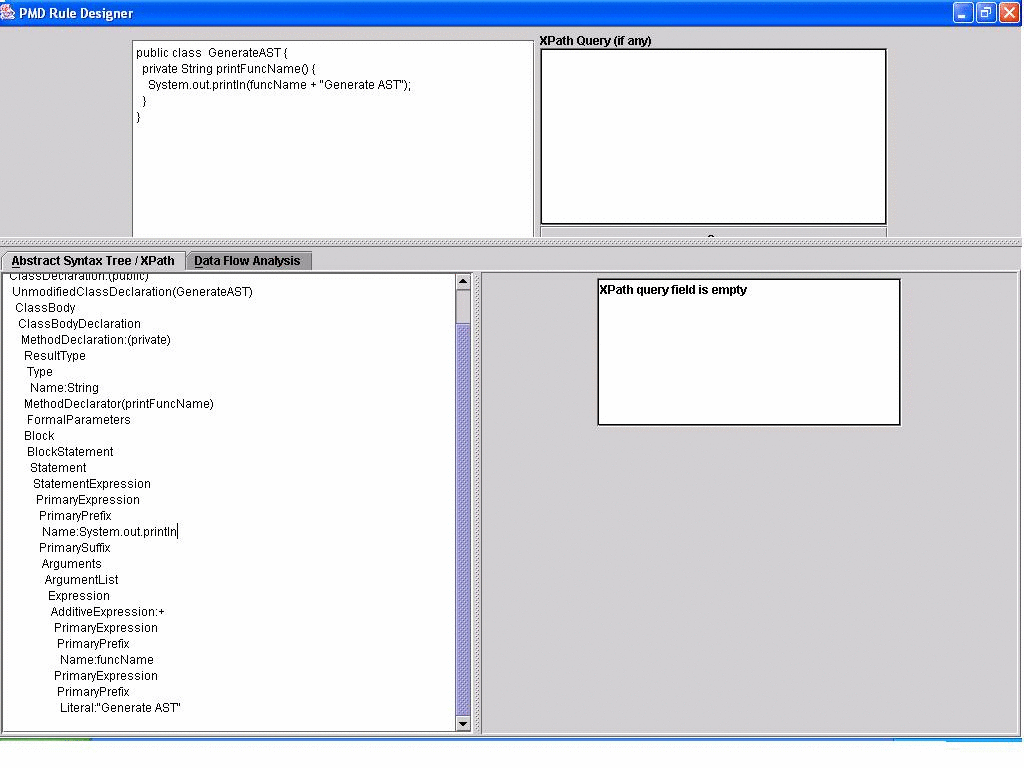Image resolution: width=1024 pixels, height=768 pixels.
Task: Click the XPath results box showing empty message
Action: (x=749, y=352)
